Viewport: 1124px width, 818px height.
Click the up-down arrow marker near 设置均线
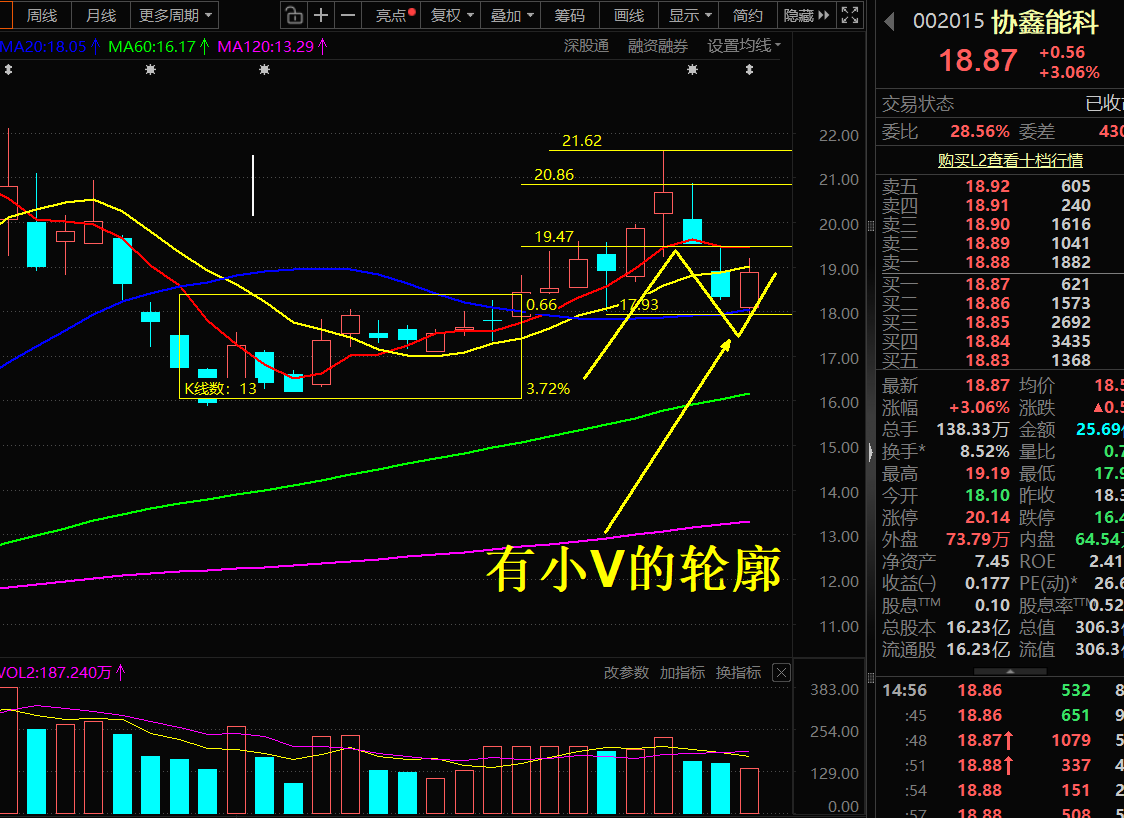click(749, 70)
